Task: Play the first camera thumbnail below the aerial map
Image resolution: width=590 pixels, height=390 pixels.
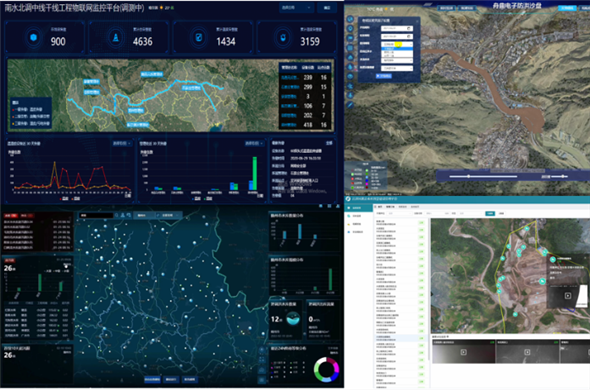Action: [x=464, y=352]
